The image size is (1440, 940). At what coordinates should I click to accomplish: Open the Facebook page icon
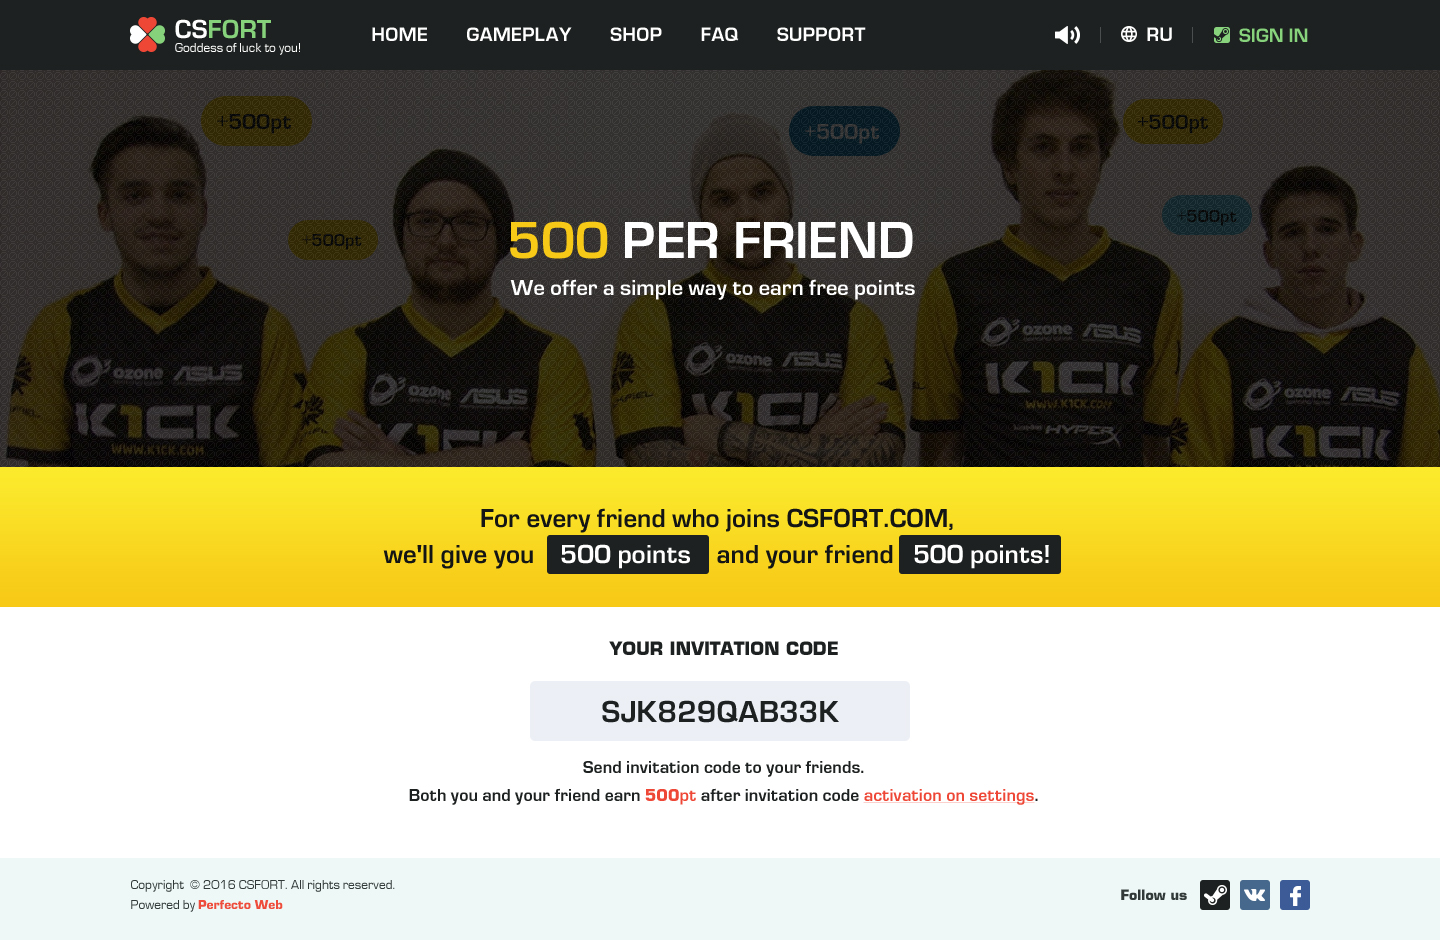[1295, 895]
